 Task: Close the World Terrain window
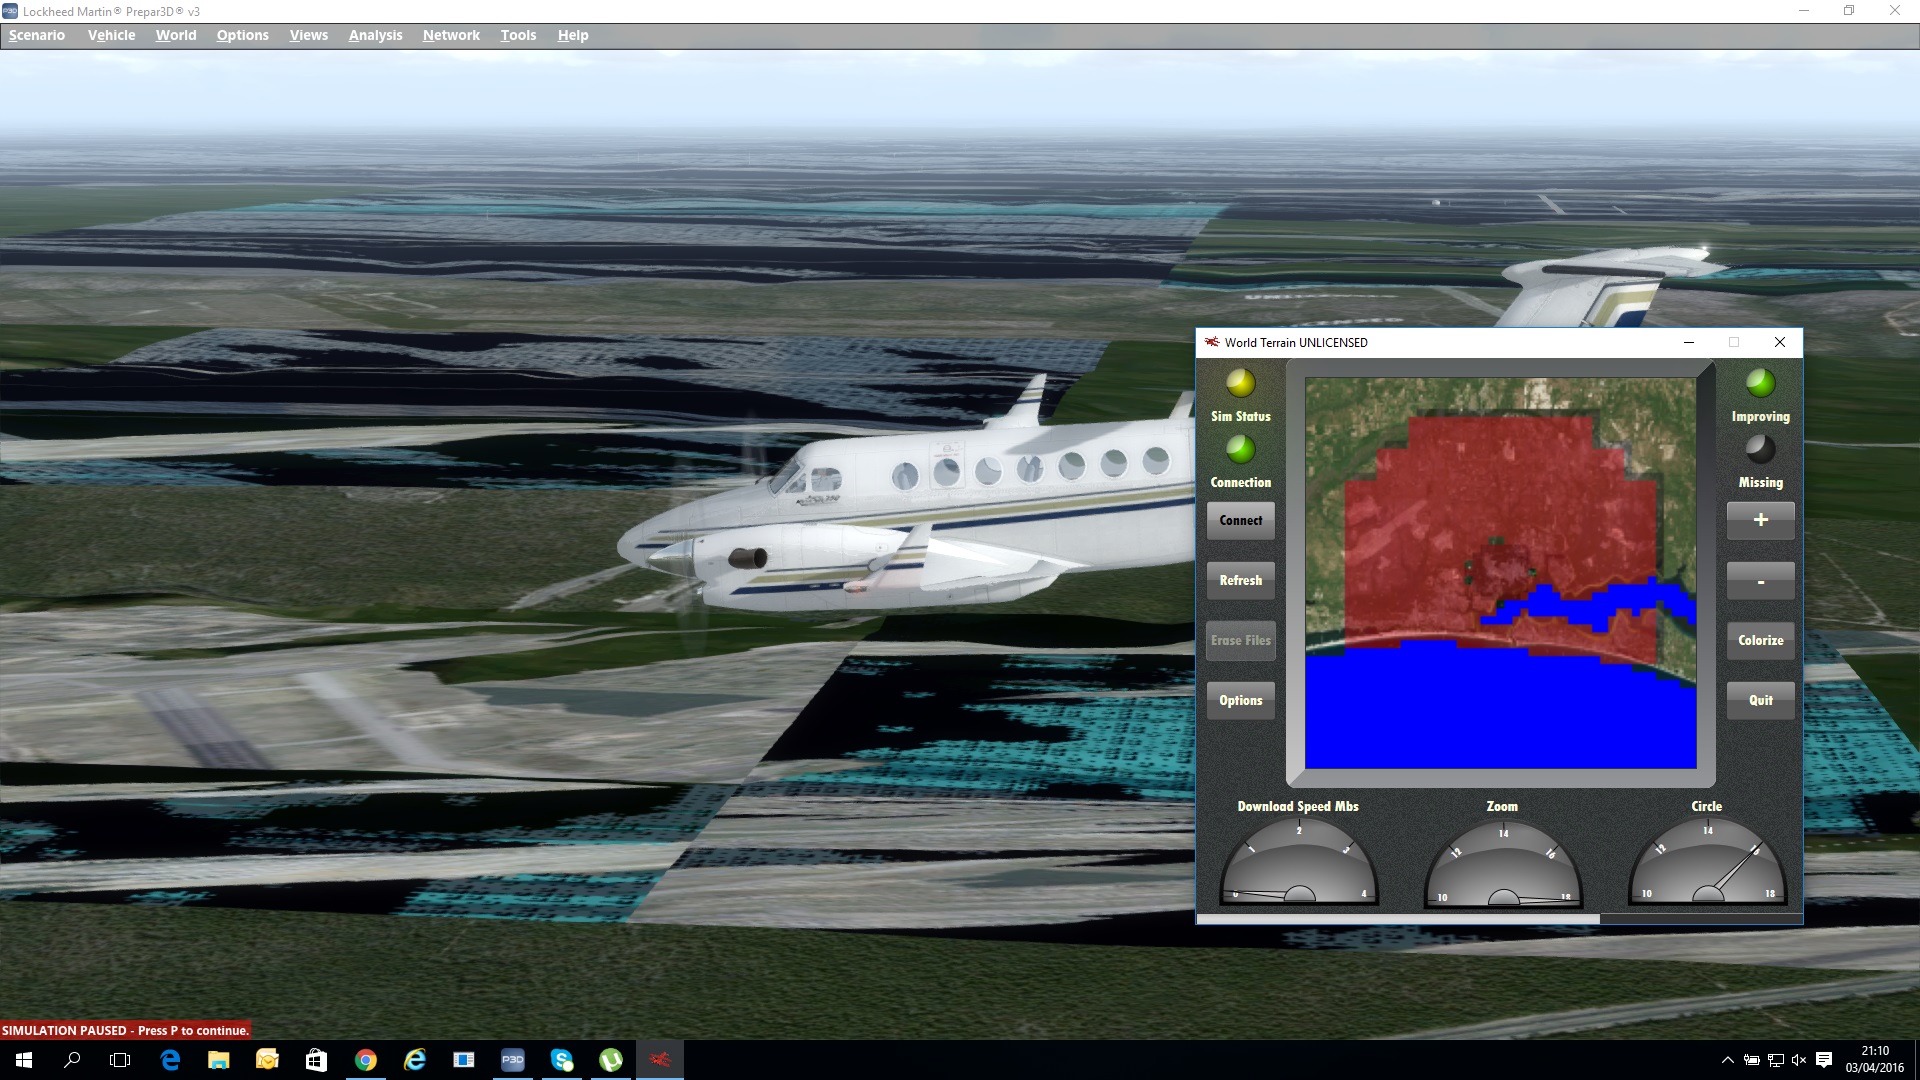[1780, 342]
